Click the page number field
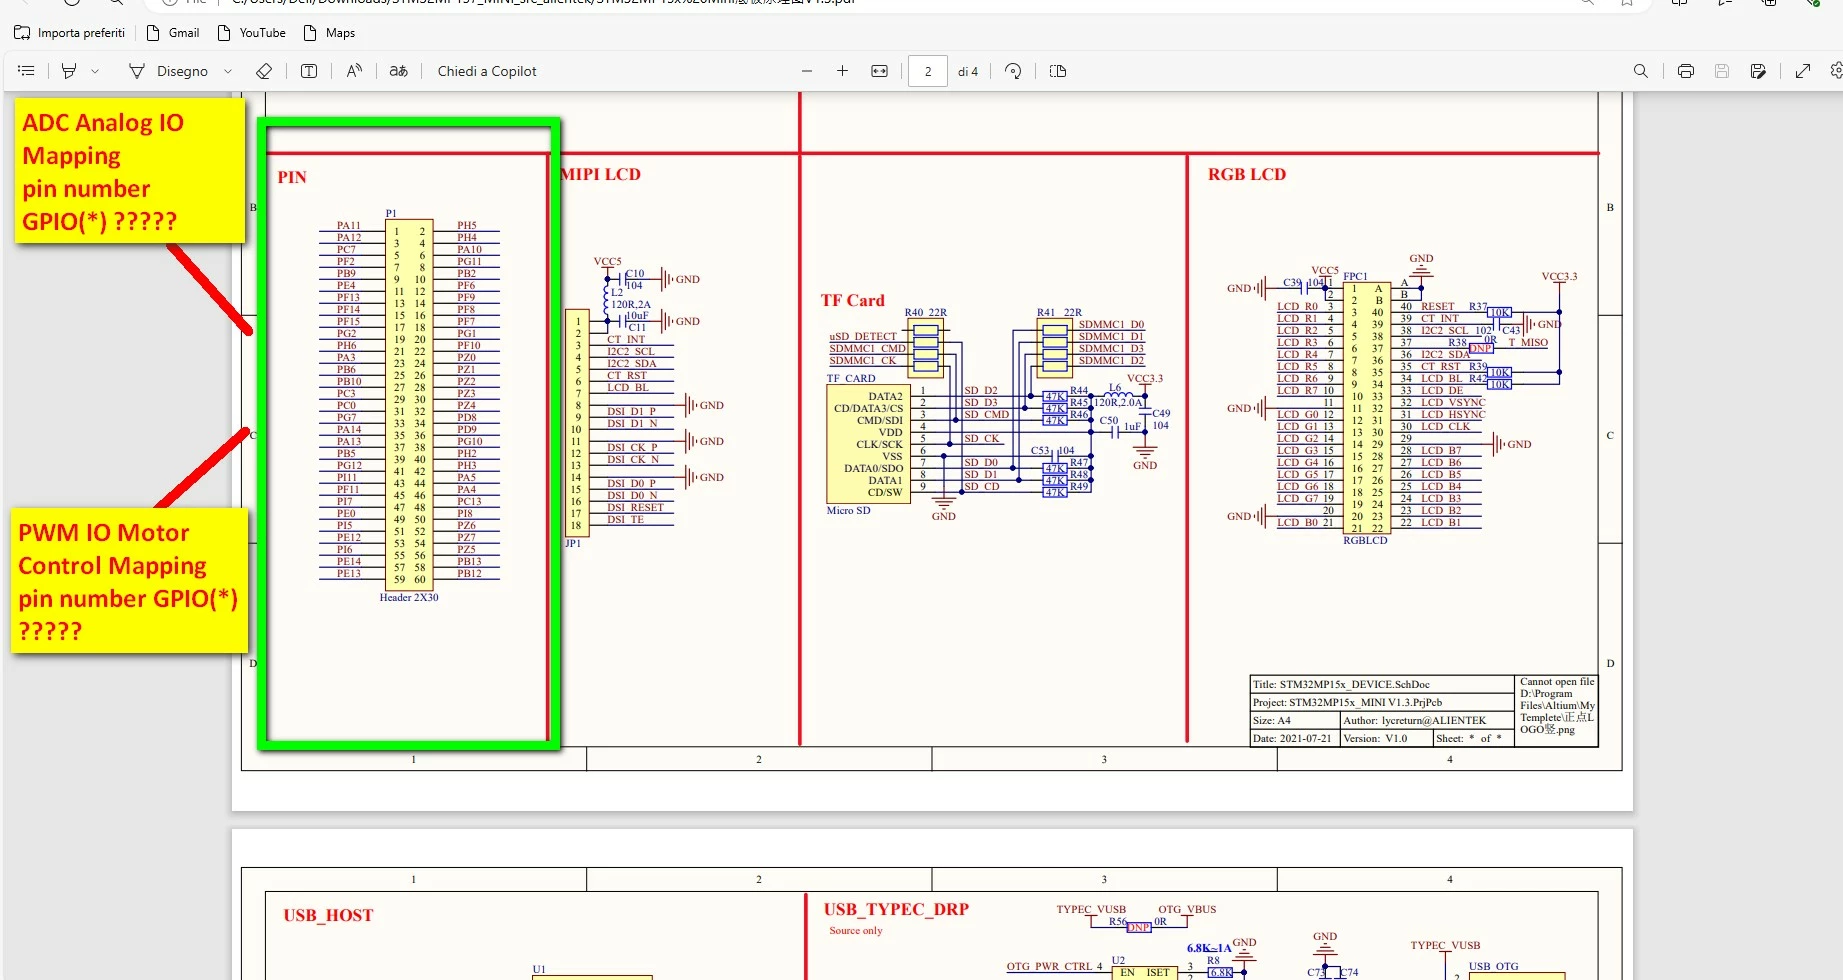Viewport: 1843px width, 980px height. pos(928,71)
